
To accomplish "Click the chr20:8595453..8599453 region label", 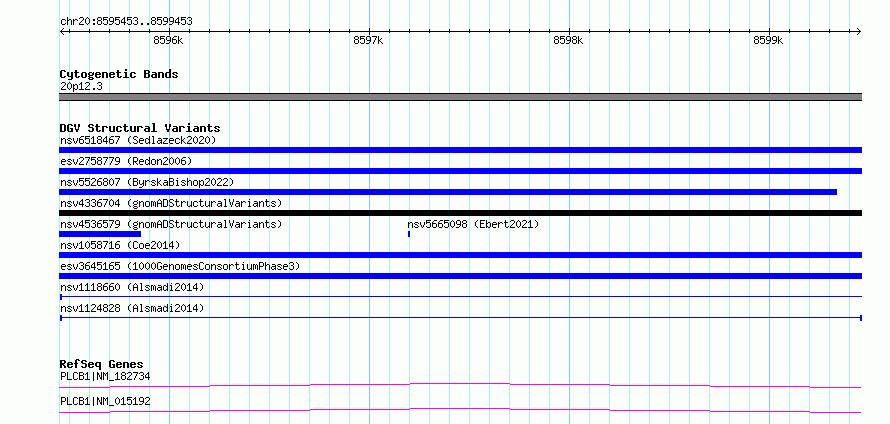I will click(x=126, y=22).
